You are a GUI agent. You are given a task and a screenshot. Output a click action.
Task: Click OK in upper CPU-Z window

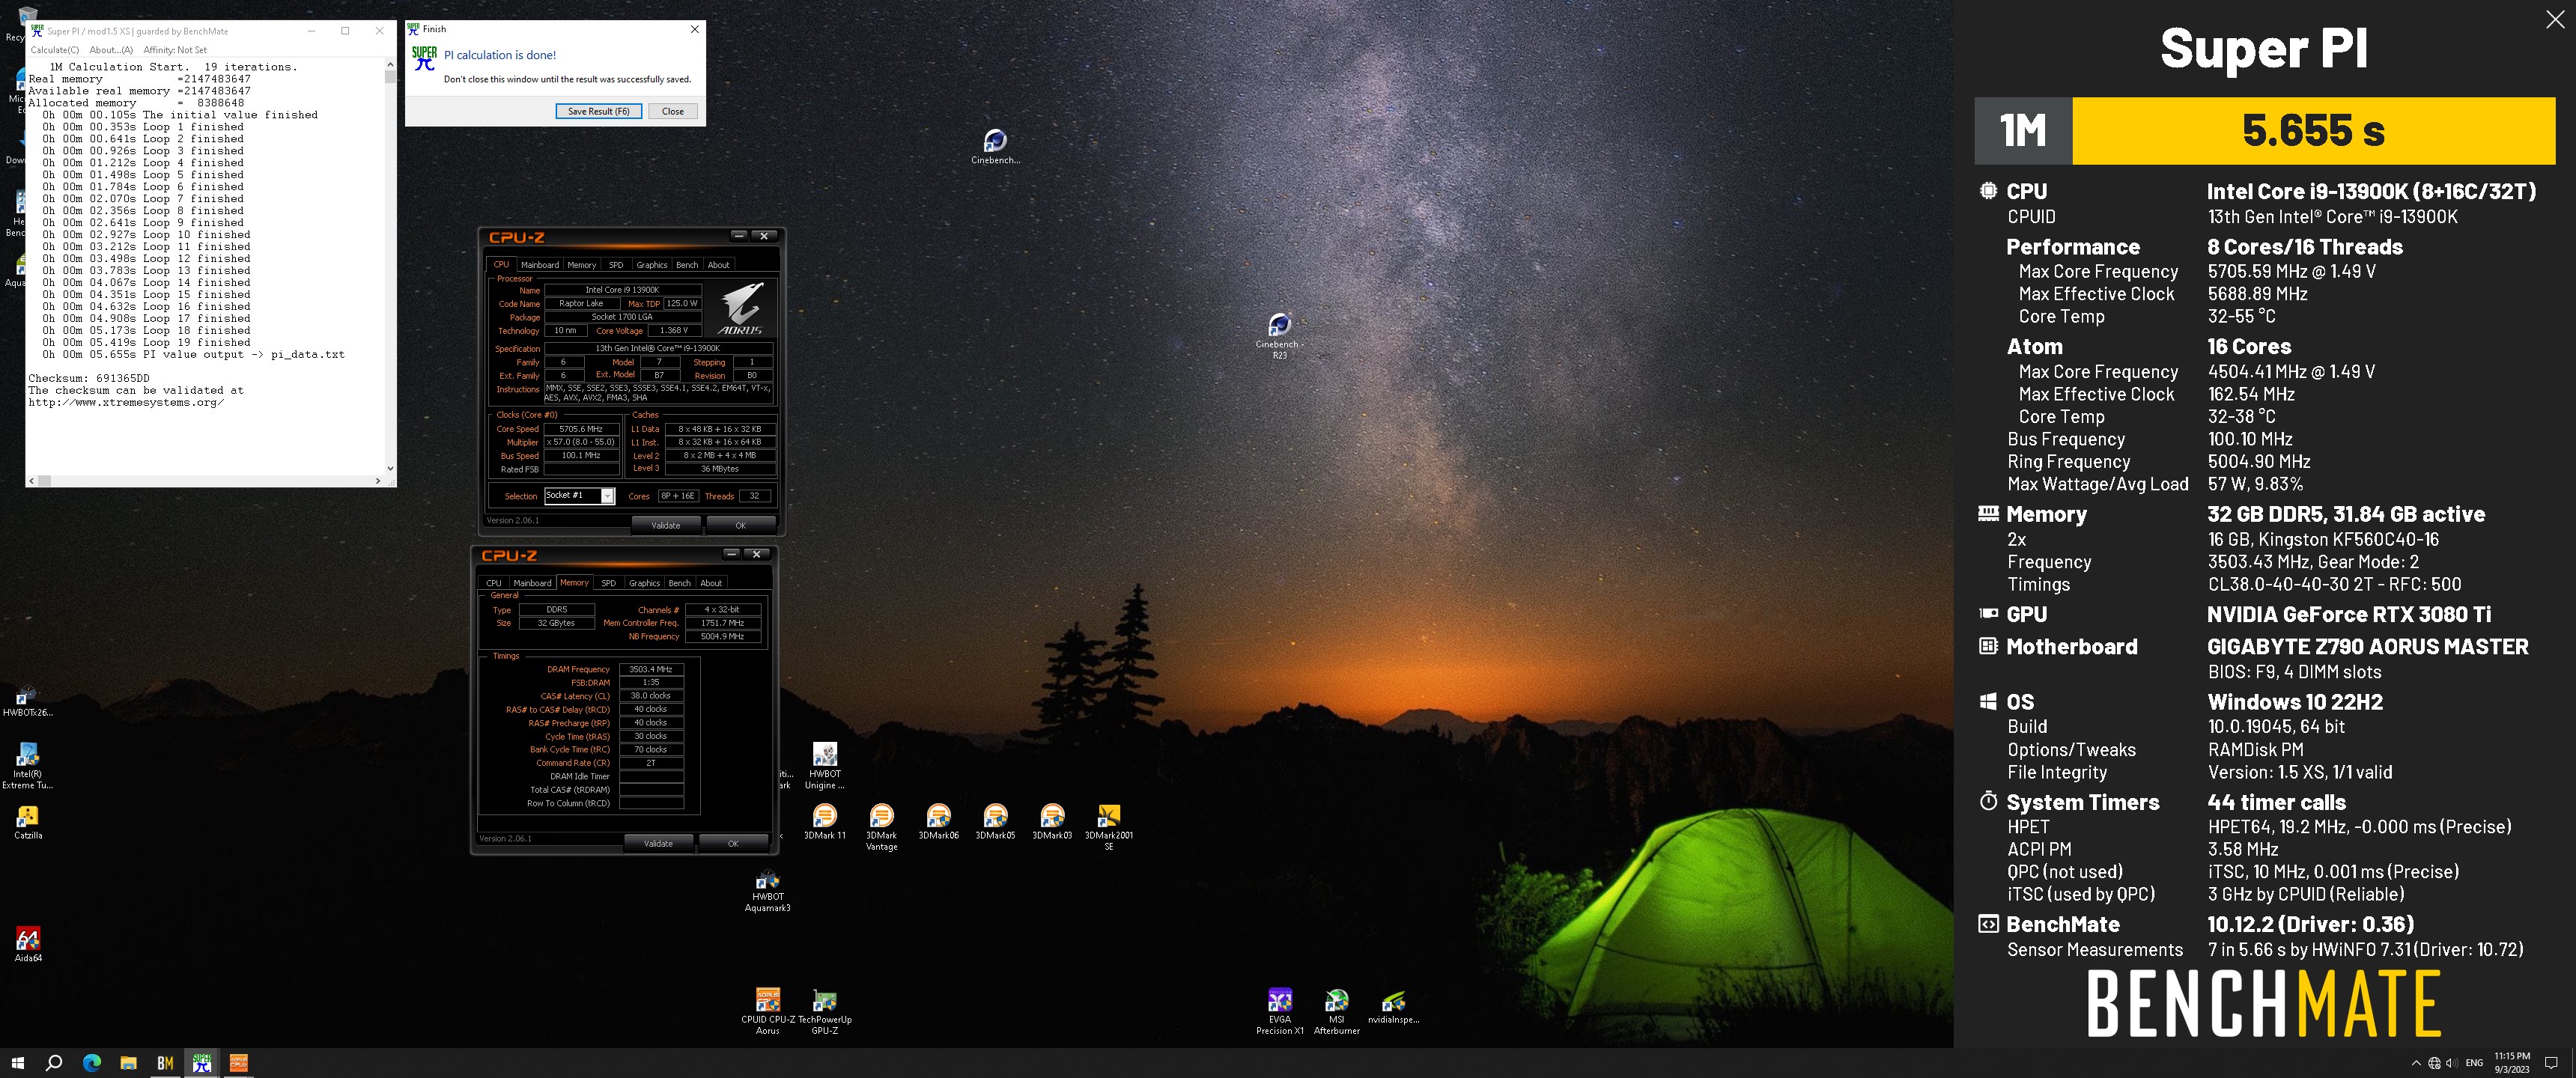(741, 525)
